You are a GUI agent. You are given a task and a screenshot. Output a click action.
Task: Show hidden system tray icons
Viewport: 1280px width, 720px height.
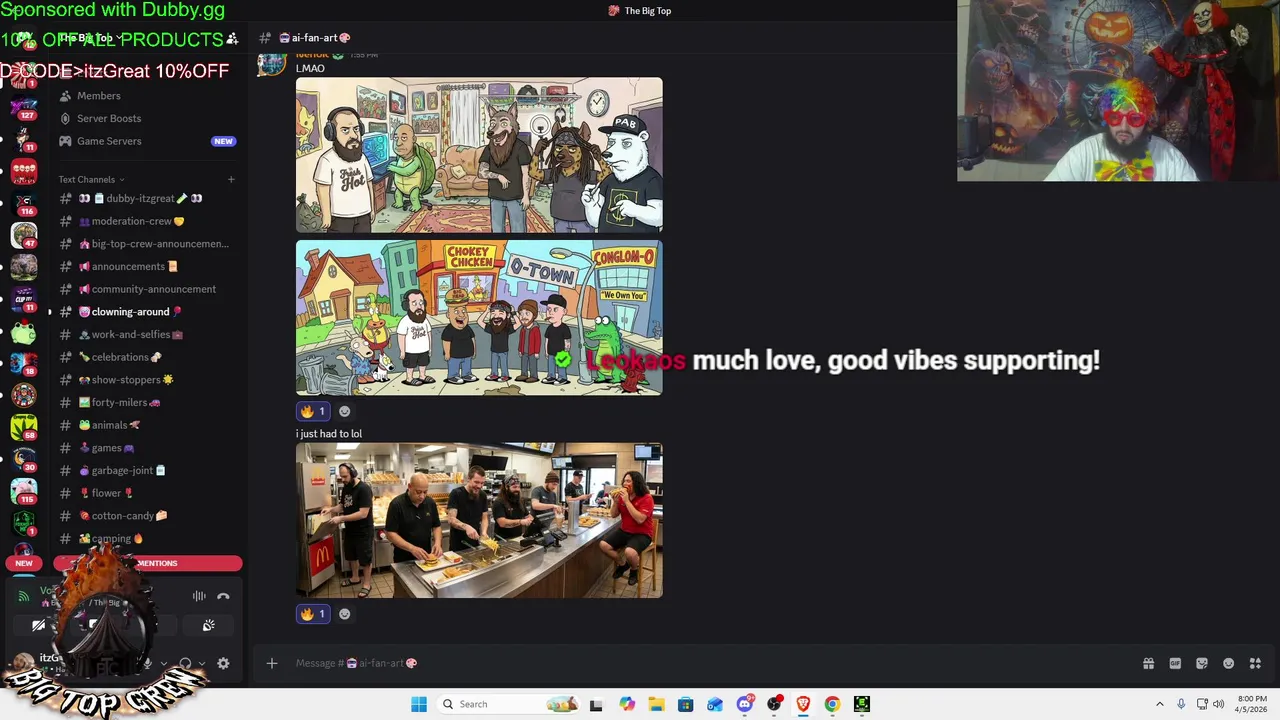[1159, 704]
